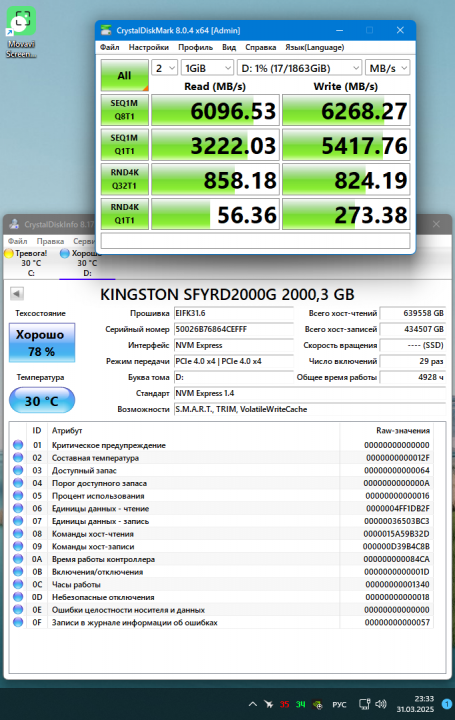The height and width of the screenshot is (720, 455).
Task: Open Вид menu in CrystalDiskMark
Action: (x=229, y=47)
